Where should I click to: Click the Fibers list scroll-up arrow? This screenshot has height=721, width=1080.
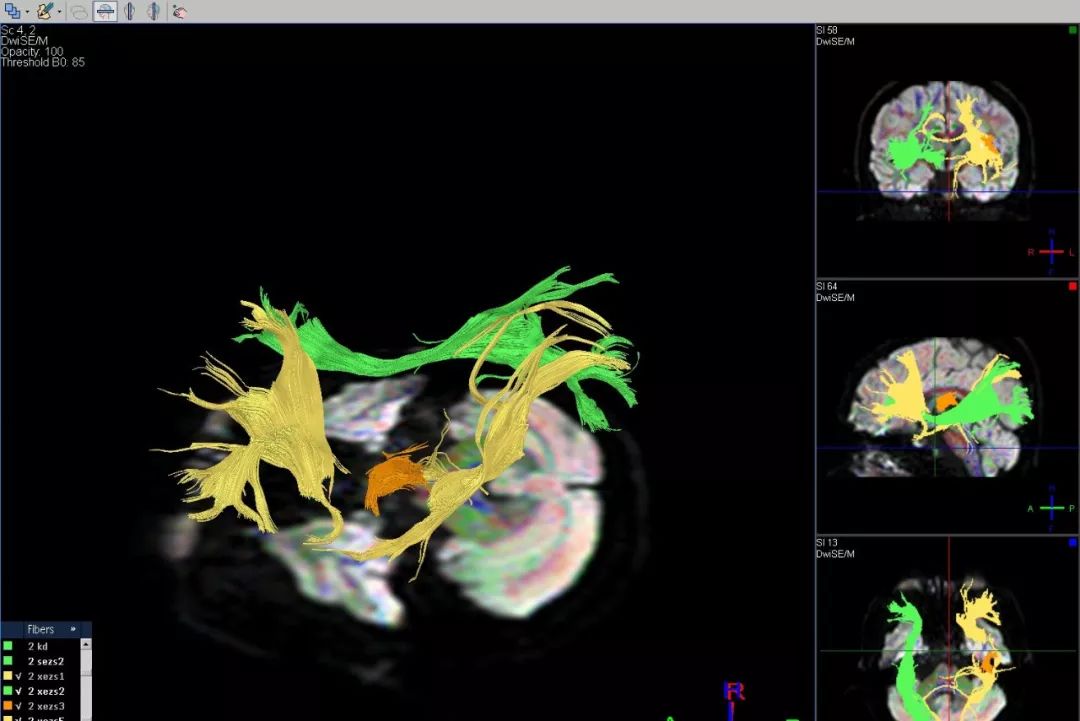[86, 644]
